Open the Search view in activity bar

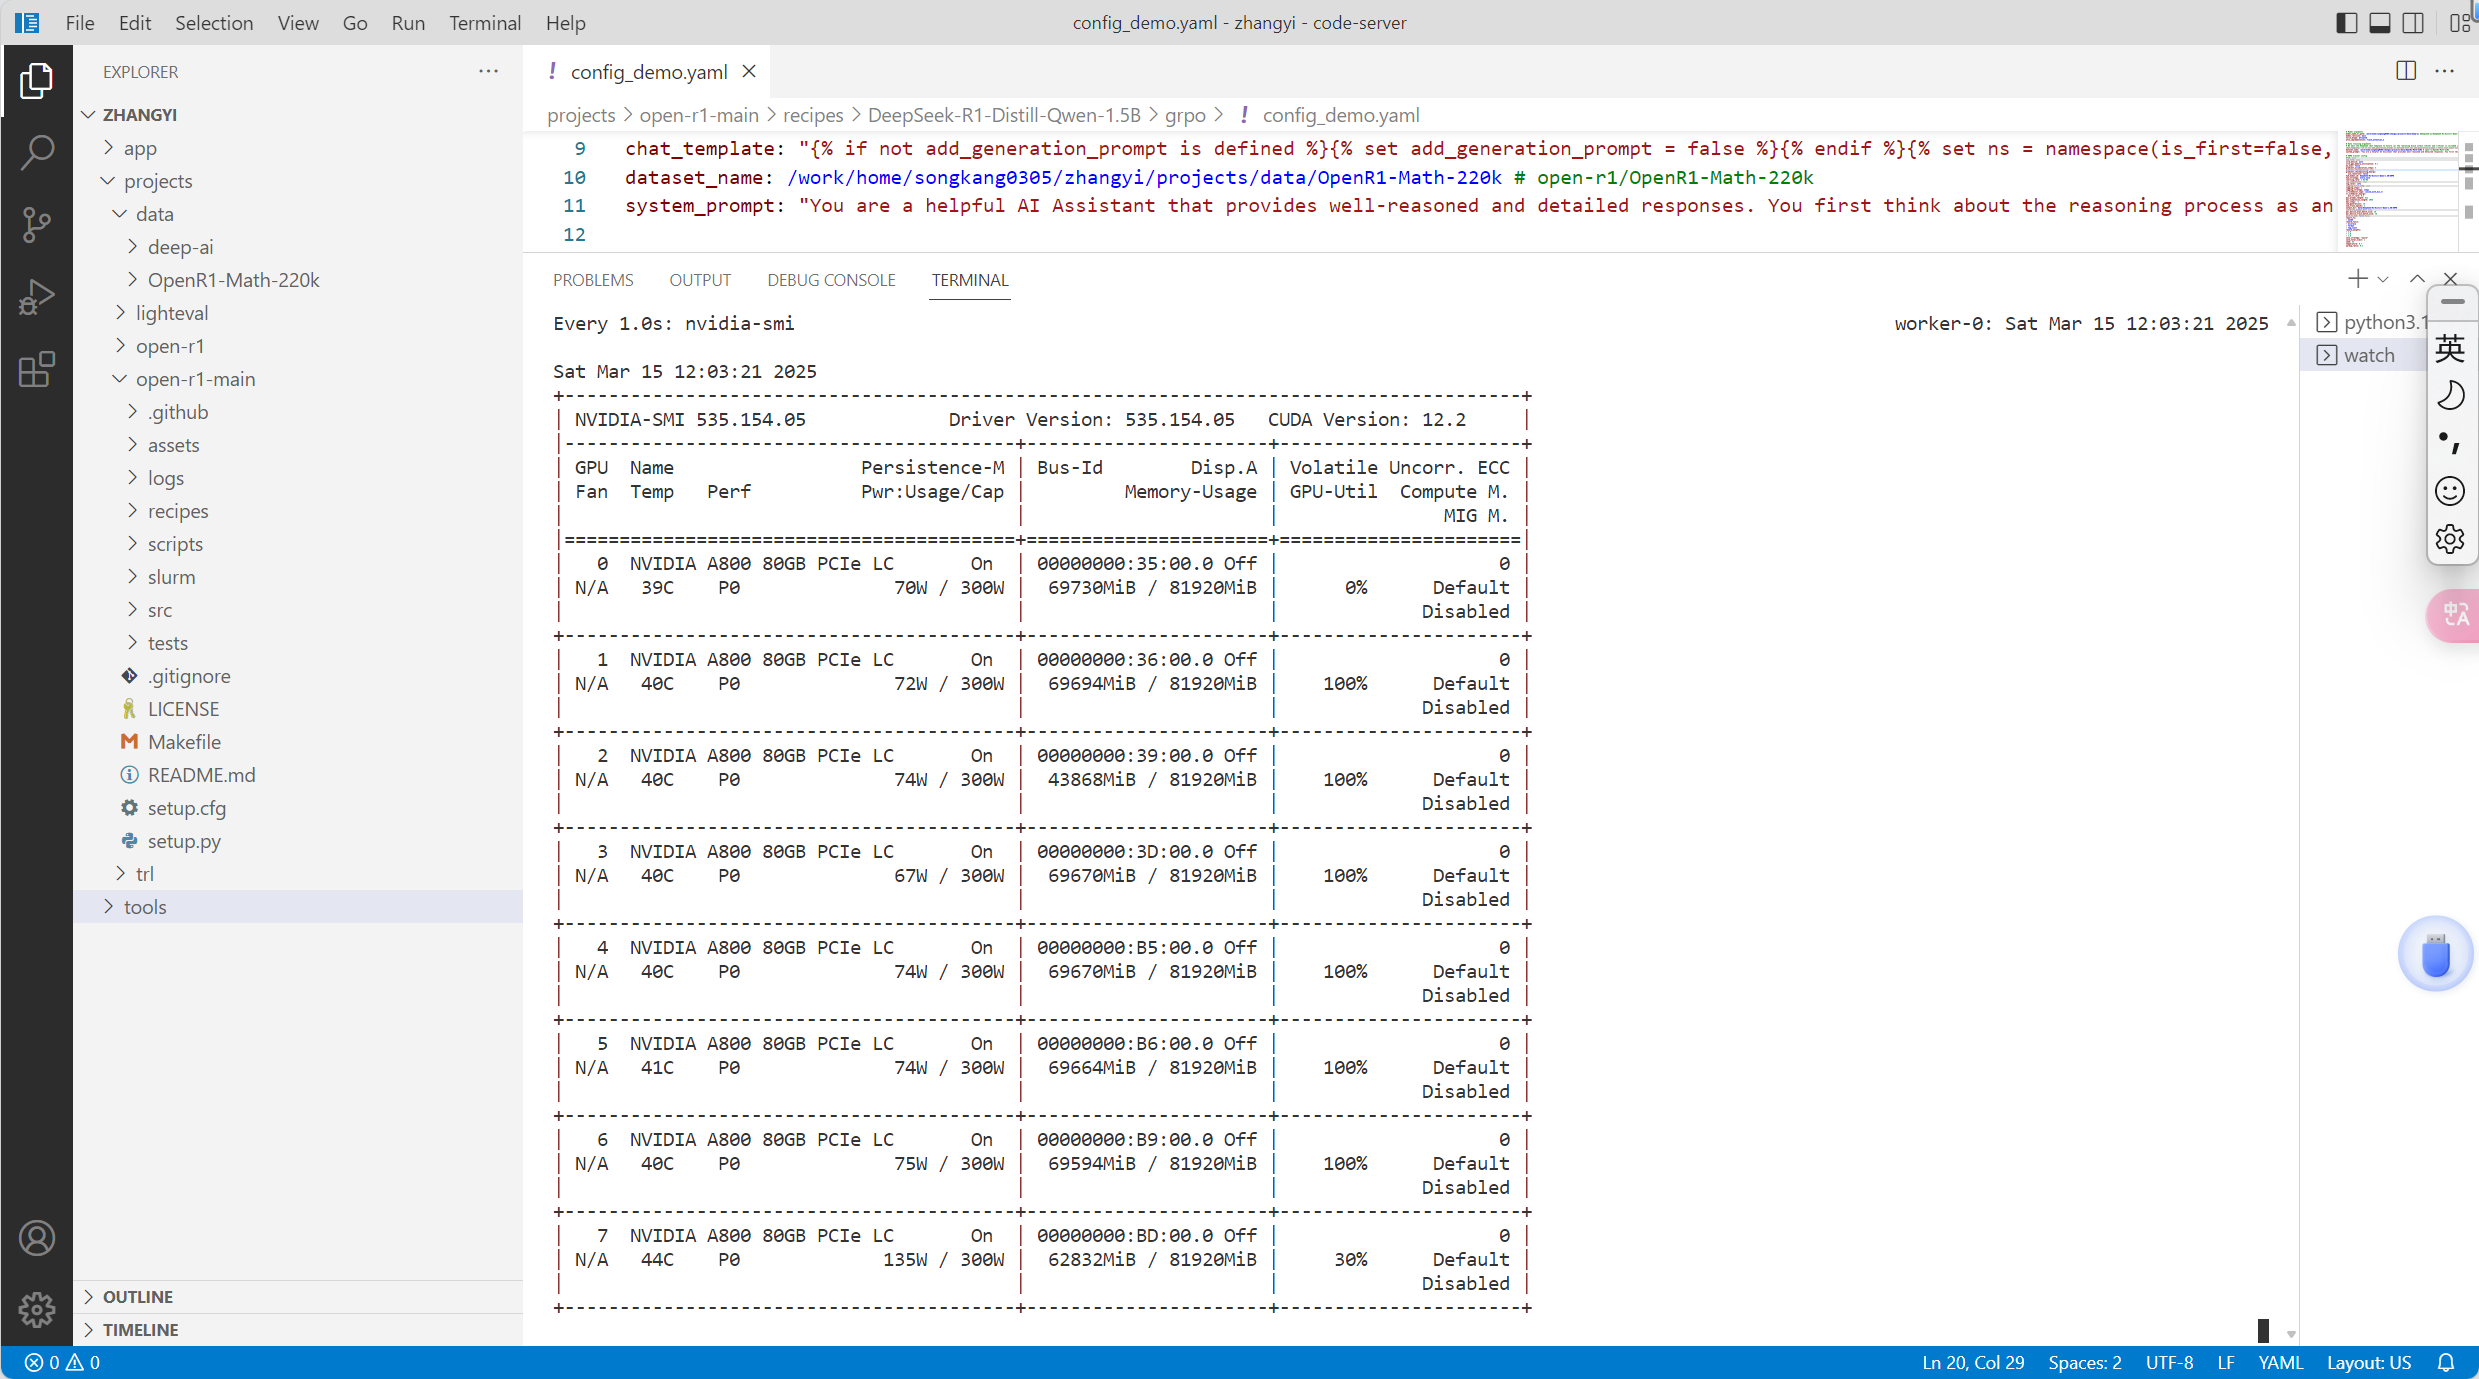[x=37, y=152]
